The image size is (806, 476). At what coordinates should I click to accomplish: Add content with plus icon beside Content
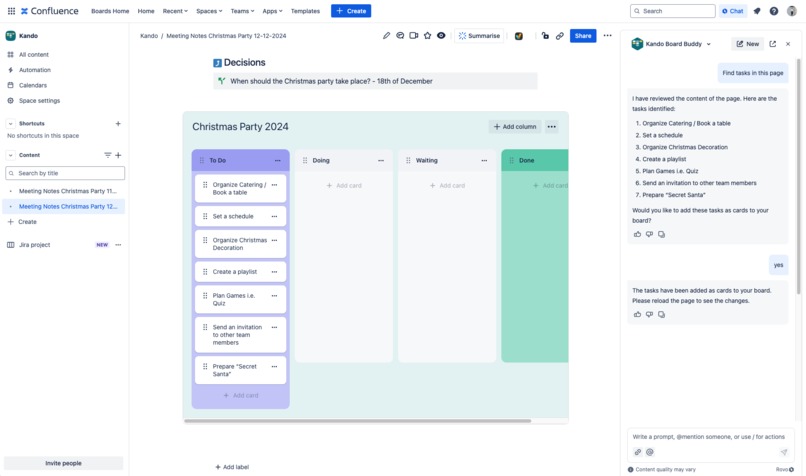(x=118, y=155)
